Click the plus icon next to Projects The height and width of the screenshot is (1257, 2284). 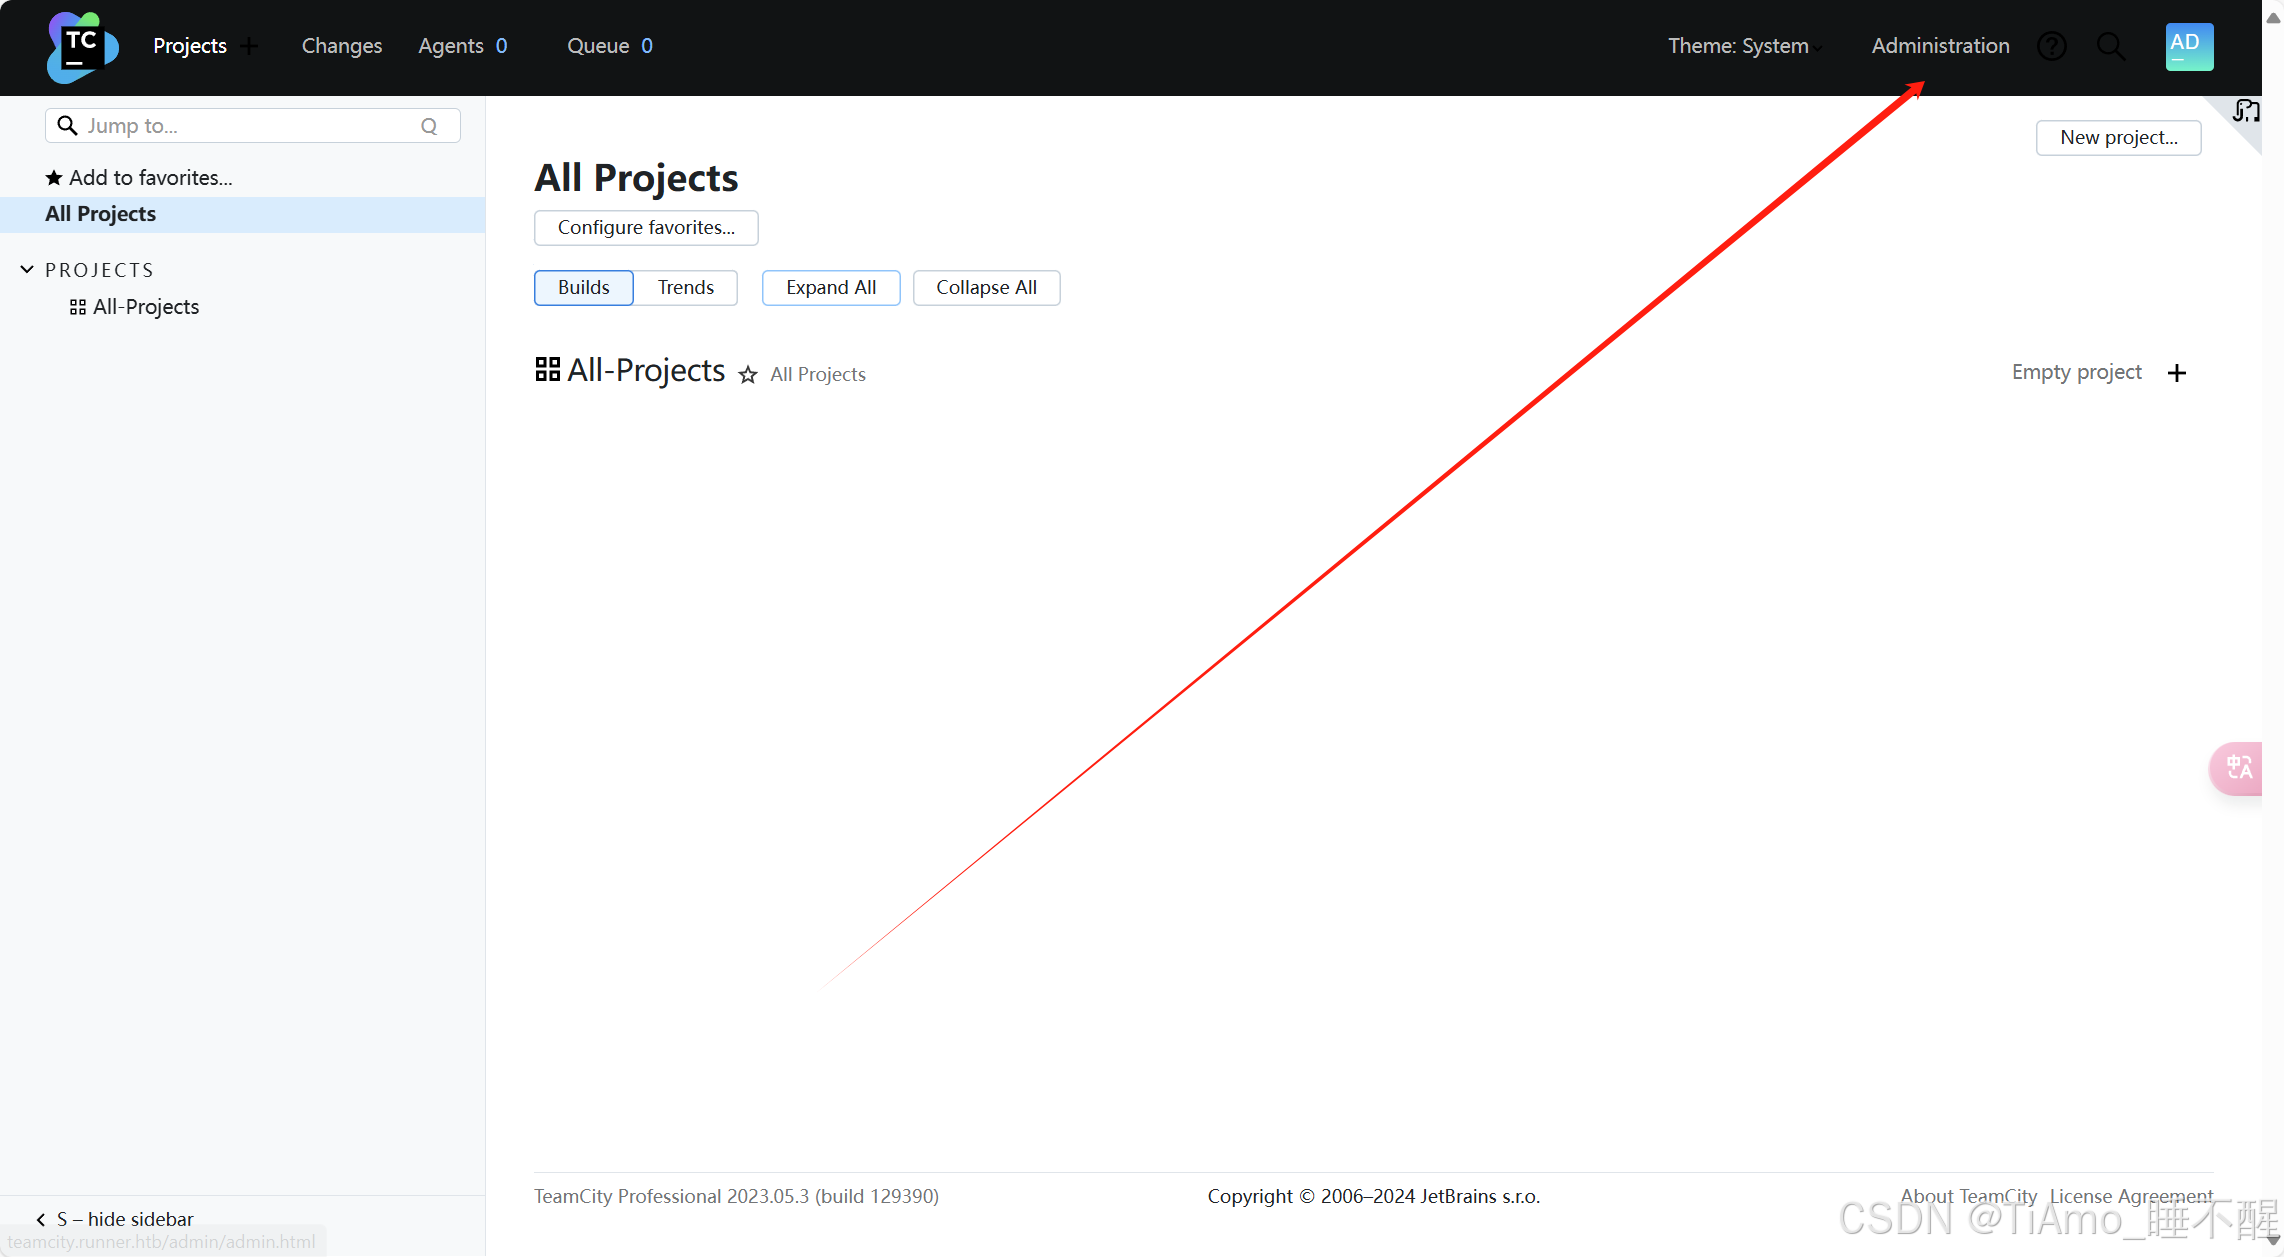coord(249,46)
